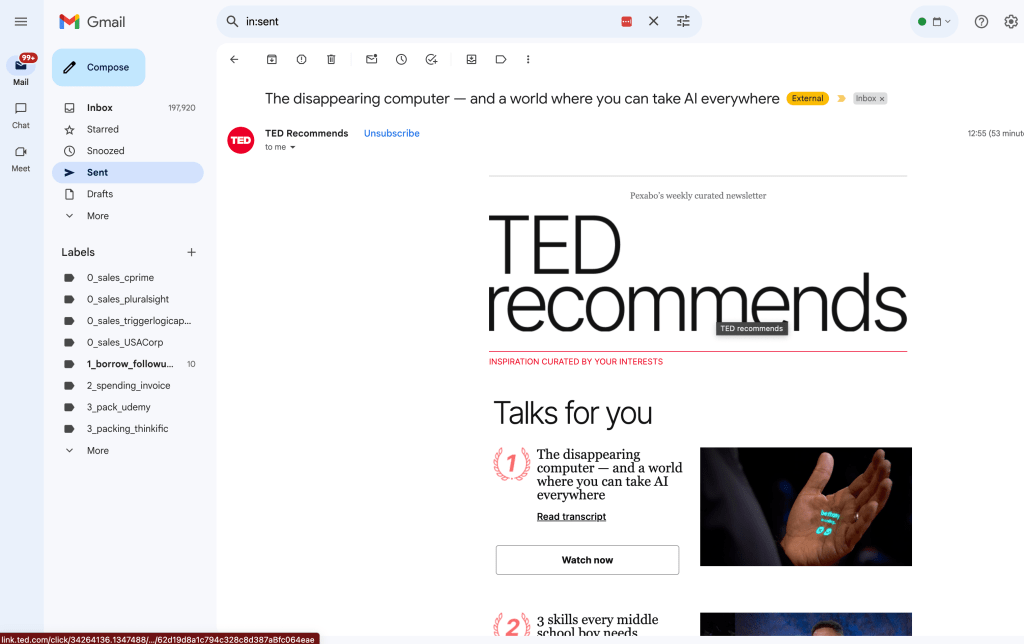Click the Compose button
This screenshot has width=1024, height=644.
point(99,67)
